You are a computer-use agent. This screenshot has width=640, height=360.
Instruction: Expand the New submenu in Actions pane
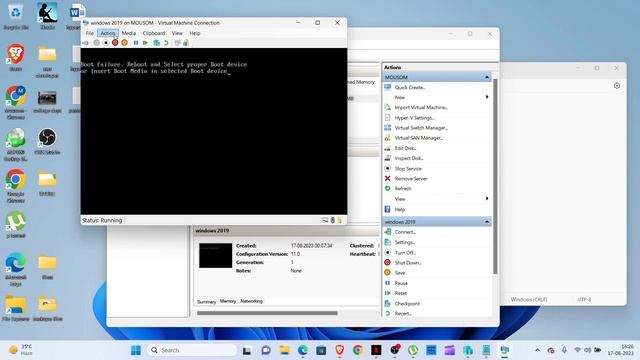coord(487,97)
